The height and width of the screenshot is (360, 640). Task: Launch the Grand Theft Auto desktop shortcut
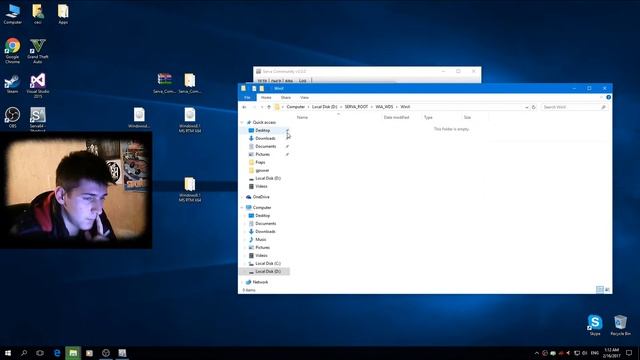(38, 50)
